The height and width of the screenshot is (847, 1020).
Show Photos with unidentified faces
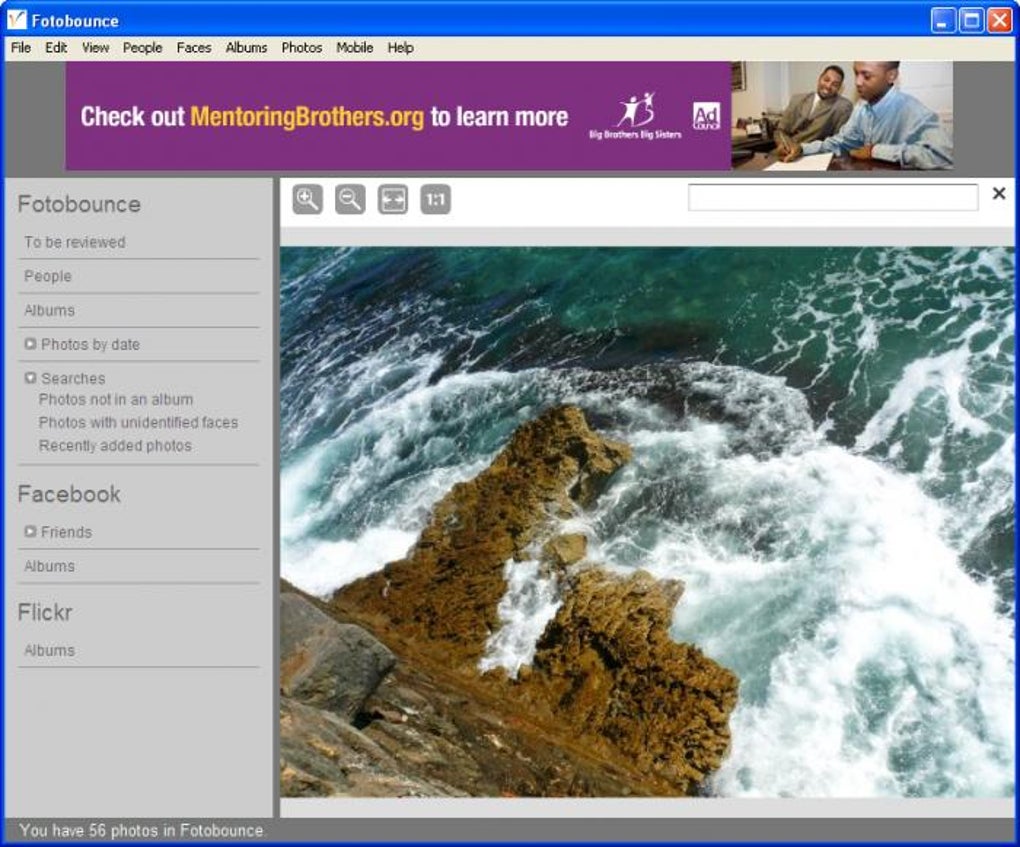coord(139,422)
